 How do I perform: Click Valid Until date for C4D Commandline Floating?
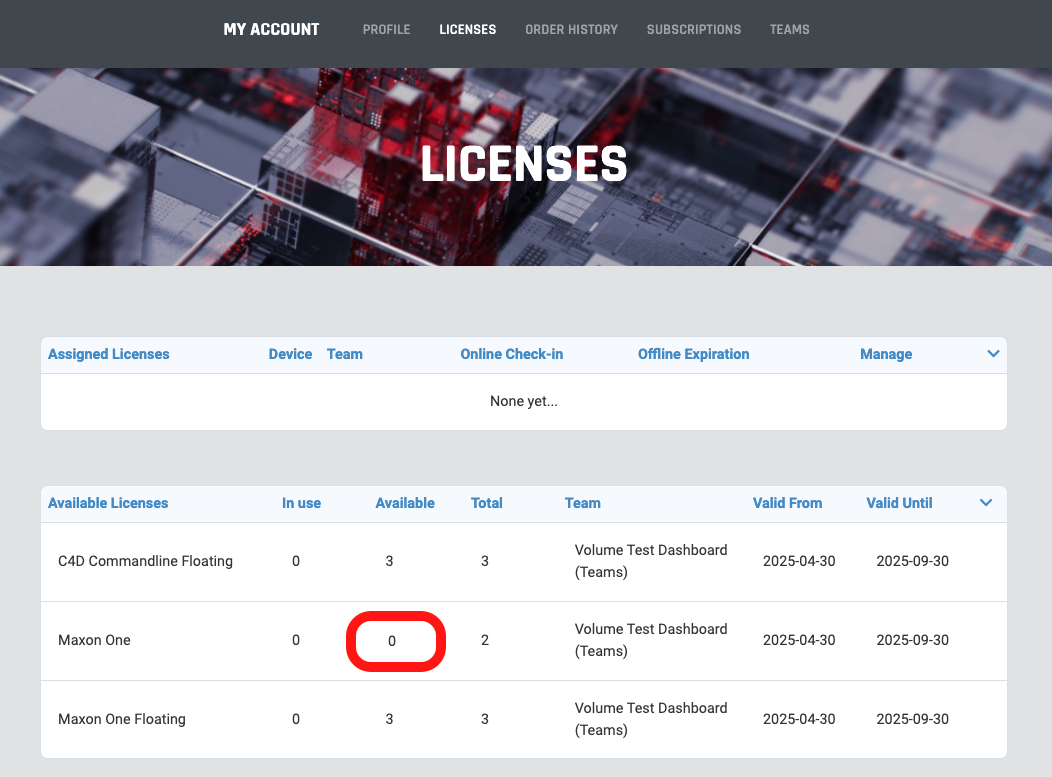[x=912, y=561]
